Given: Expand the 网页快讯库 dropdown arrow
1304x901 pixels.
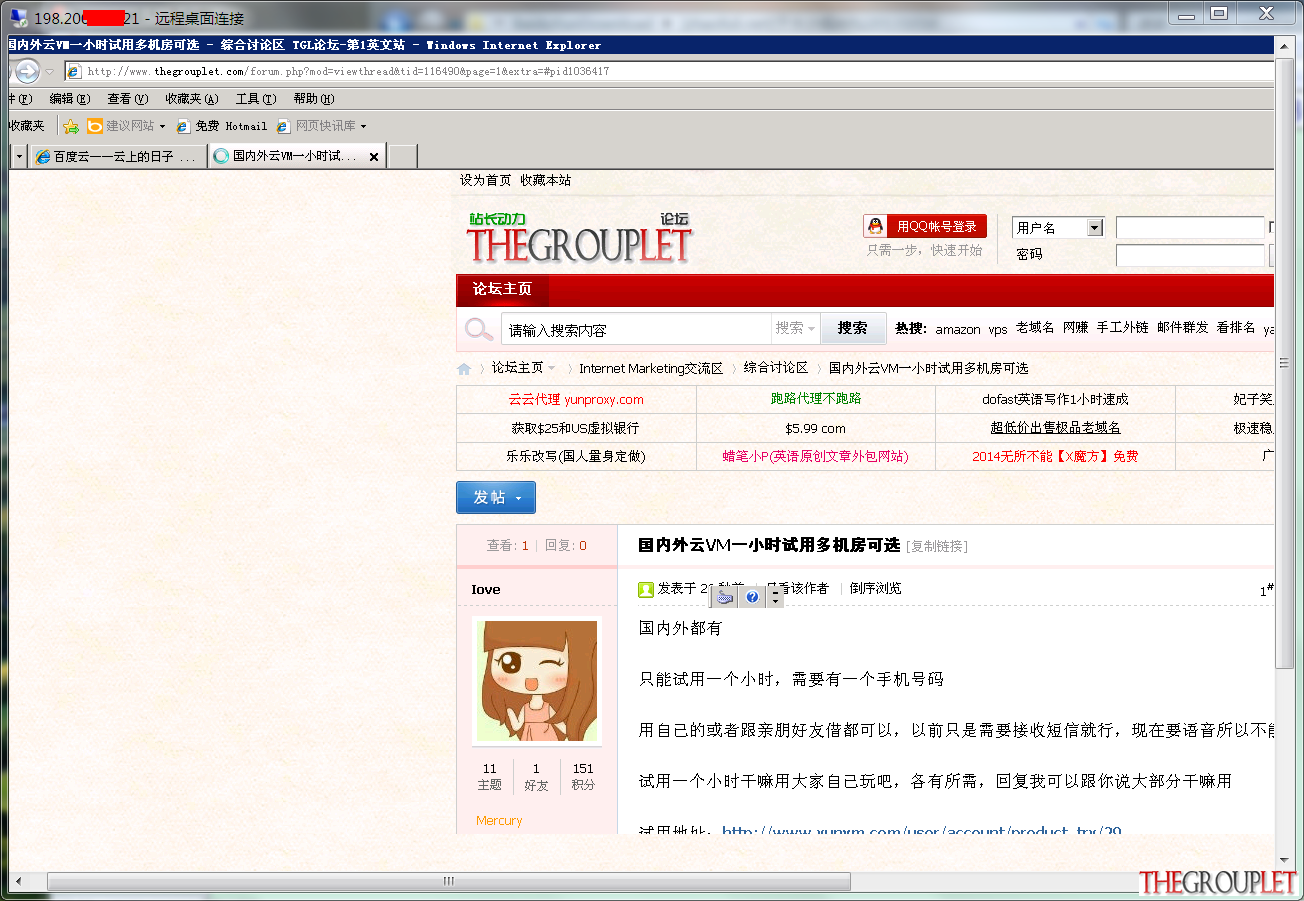Looking at the screenshot, I should pyautogui.click(x=363, y=127).
